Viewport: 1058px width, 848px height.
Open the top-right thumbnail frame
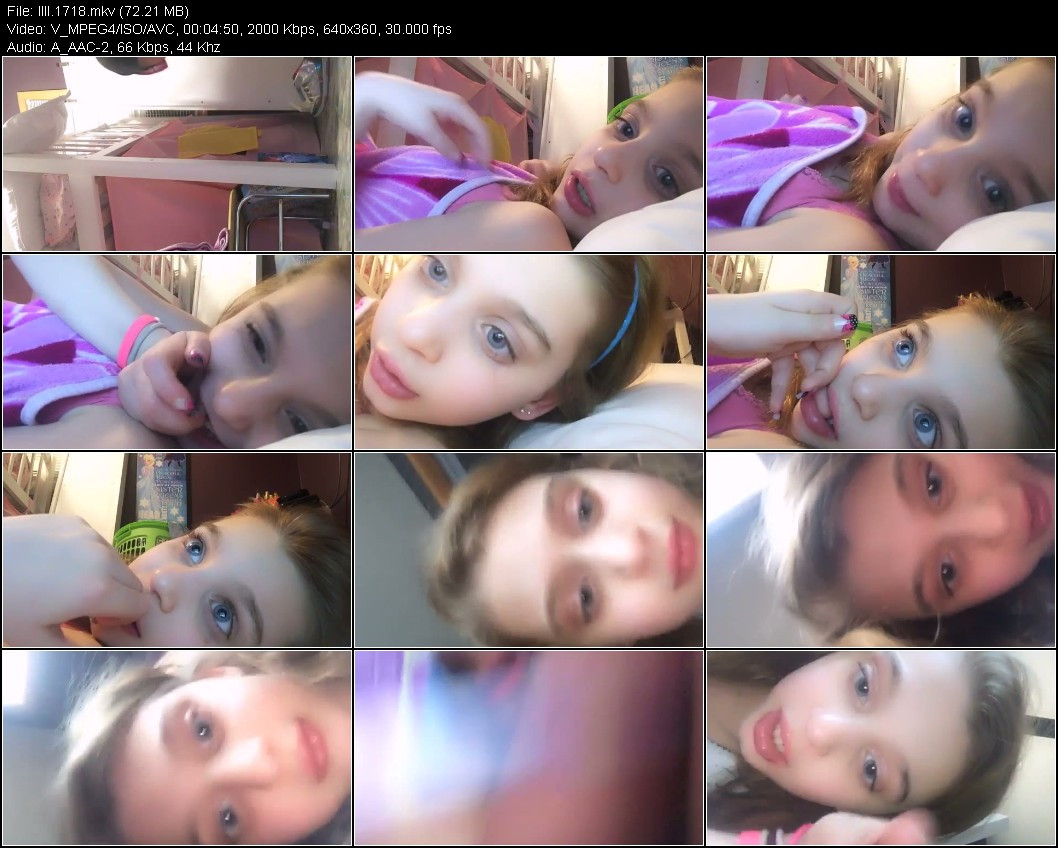[x=881, y=154]
